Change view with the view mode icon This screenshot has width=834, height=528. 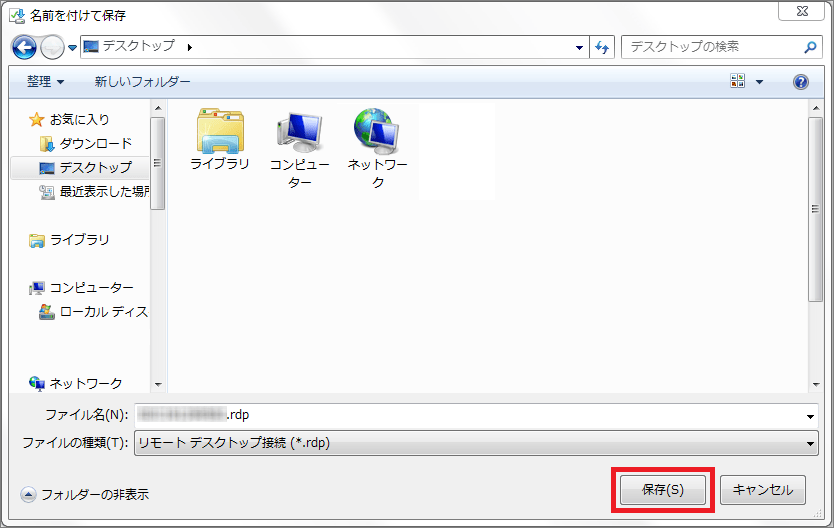point(738,82)
